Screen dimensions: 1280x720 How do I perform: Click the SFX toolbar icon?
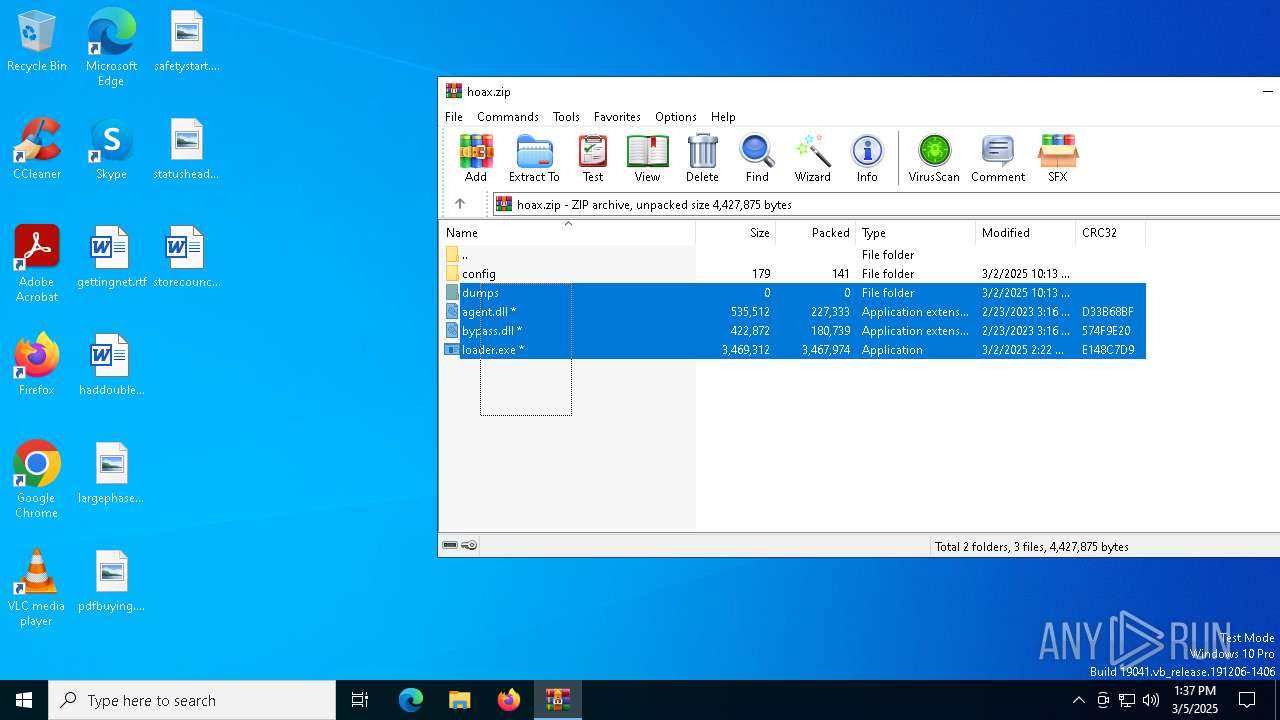click(1057, 158)
